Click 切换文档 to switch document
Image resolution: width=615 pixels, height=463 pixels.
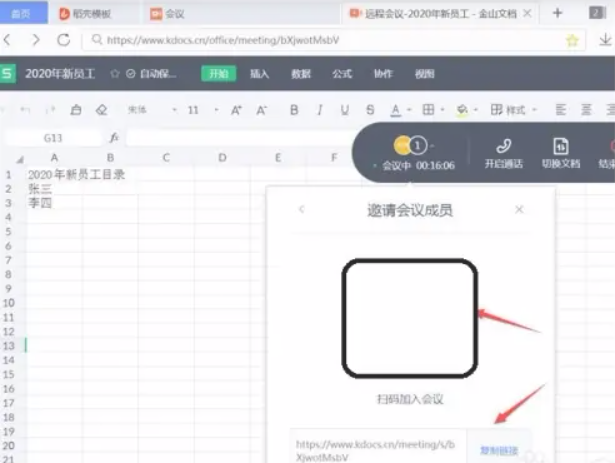(x=561, y=153)
